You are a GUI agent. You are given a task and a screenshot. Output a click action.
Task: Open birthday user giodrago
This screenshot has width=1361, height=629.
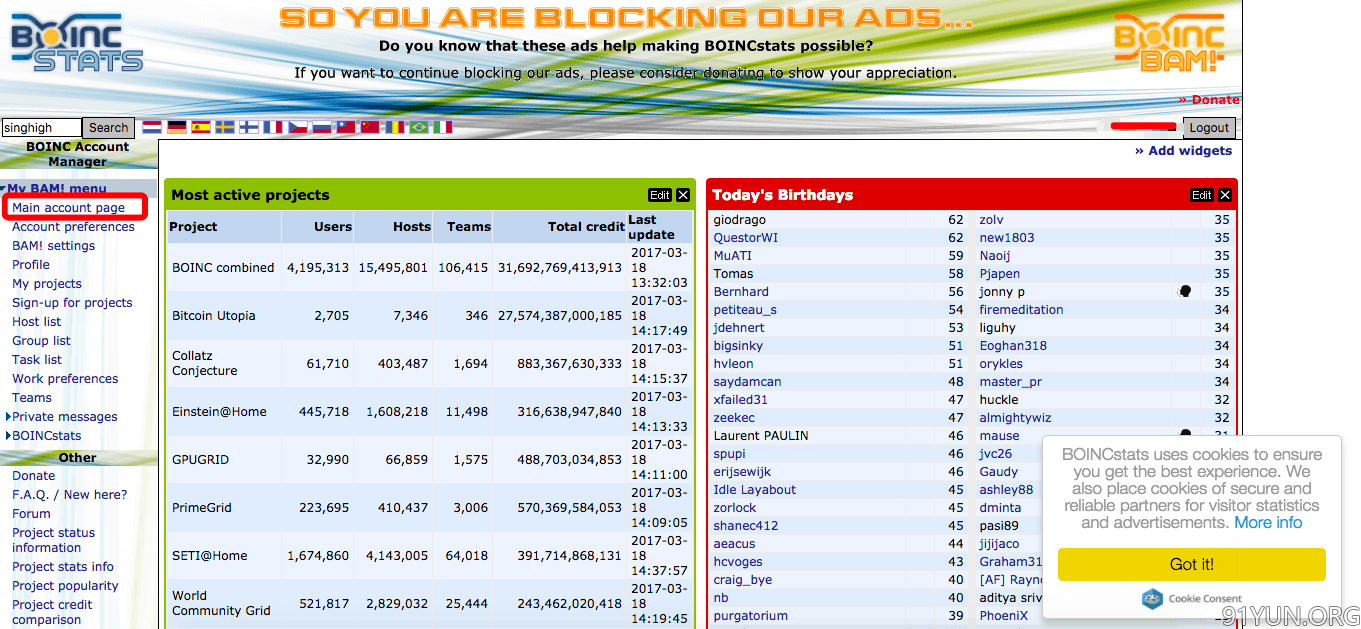(740, 220)
